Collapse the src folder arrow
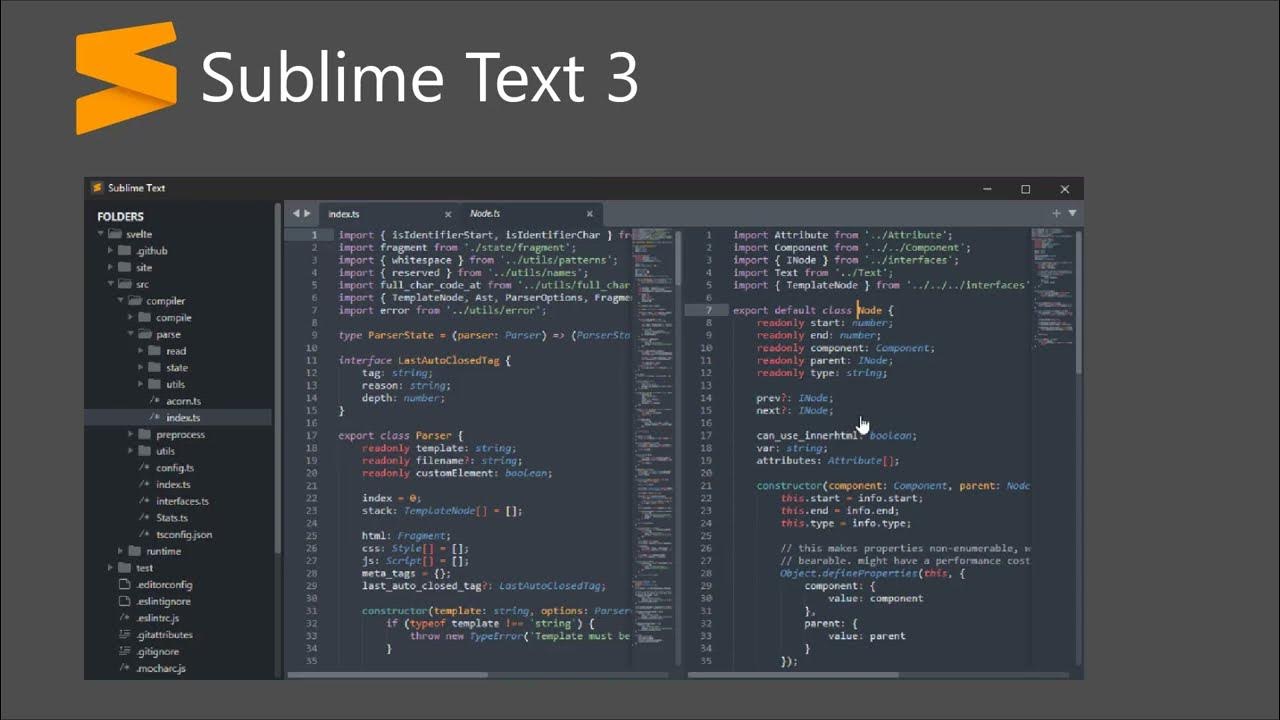The width and height of the screenshot is (1280, 720). click(x=111, y=284)
